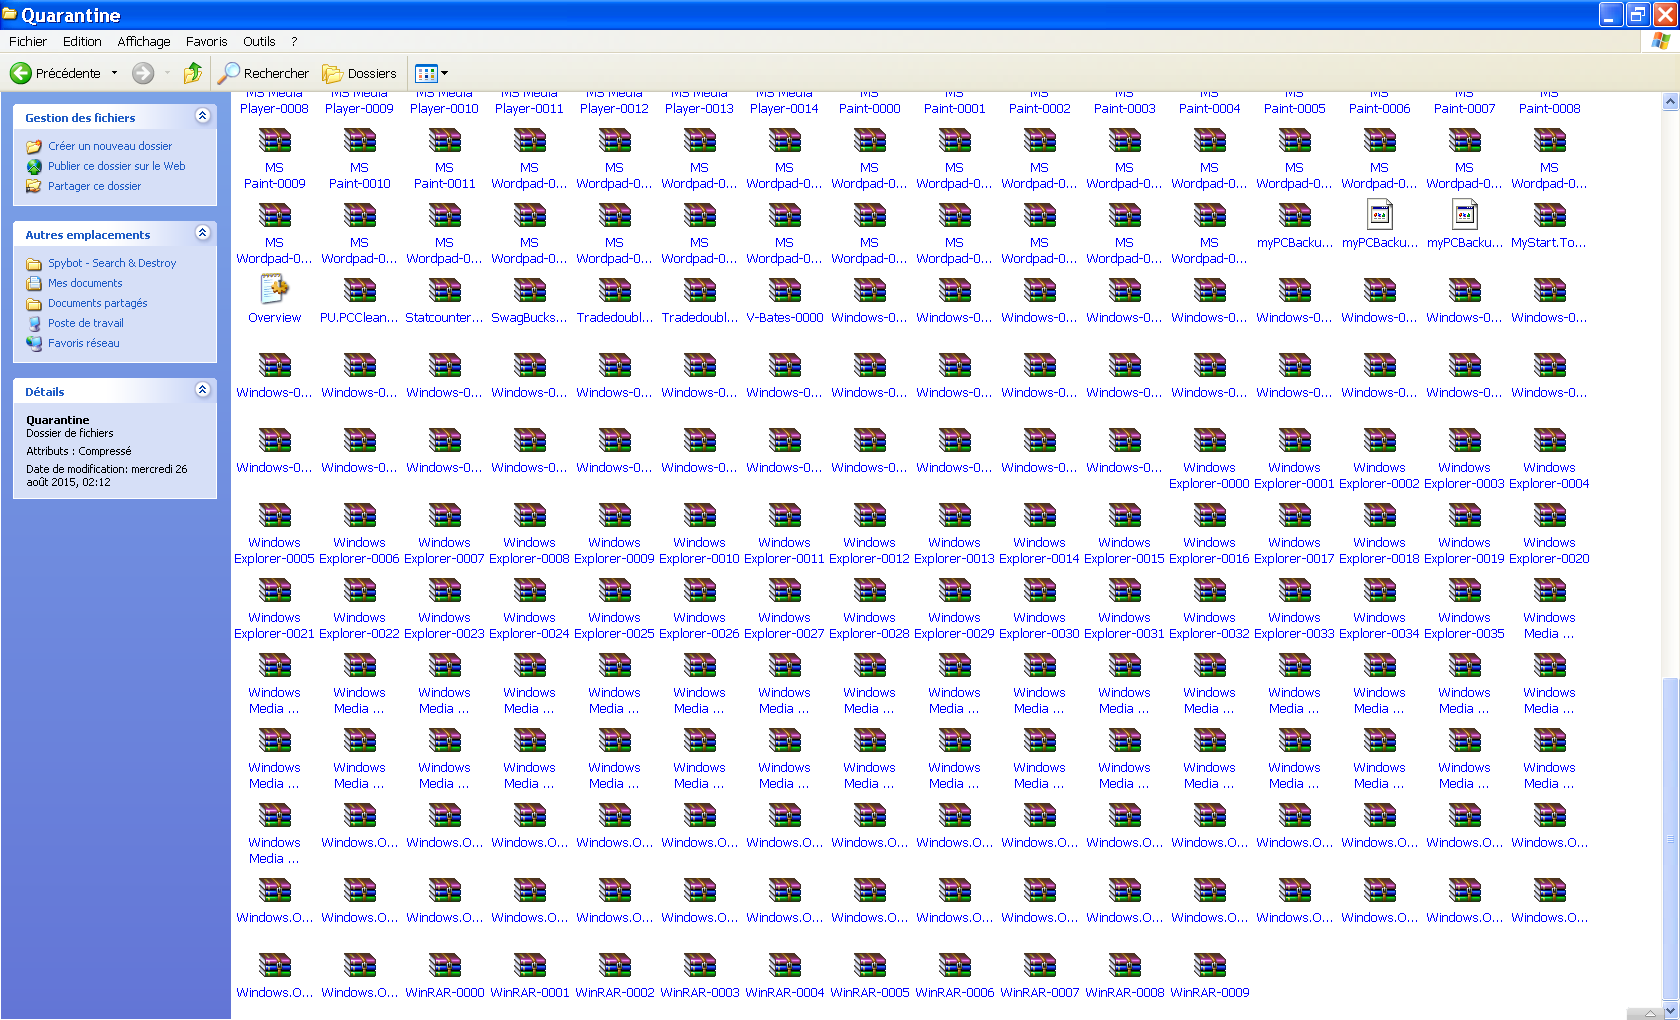
Task: Select the Statcounter... archive icon
Action: coord(444,290)
